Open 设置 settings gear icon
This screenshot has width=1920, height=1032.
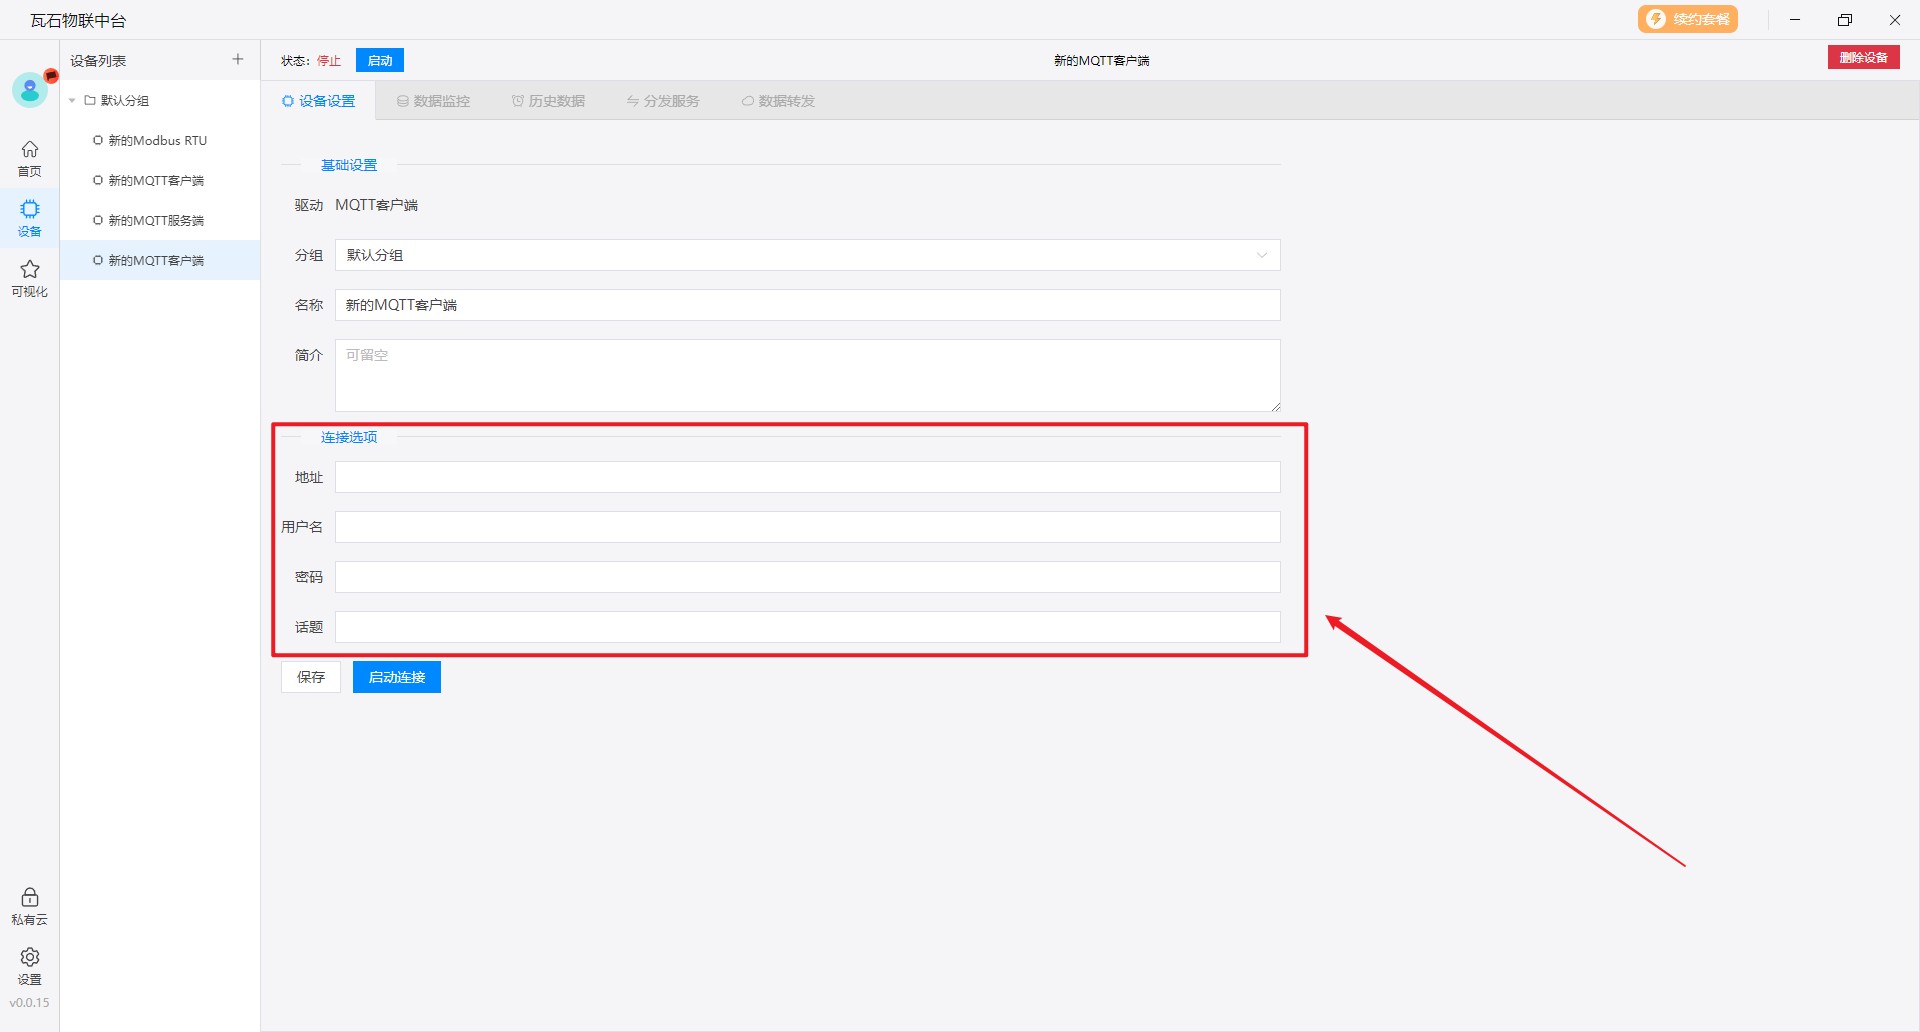click(x=30, y=966)
